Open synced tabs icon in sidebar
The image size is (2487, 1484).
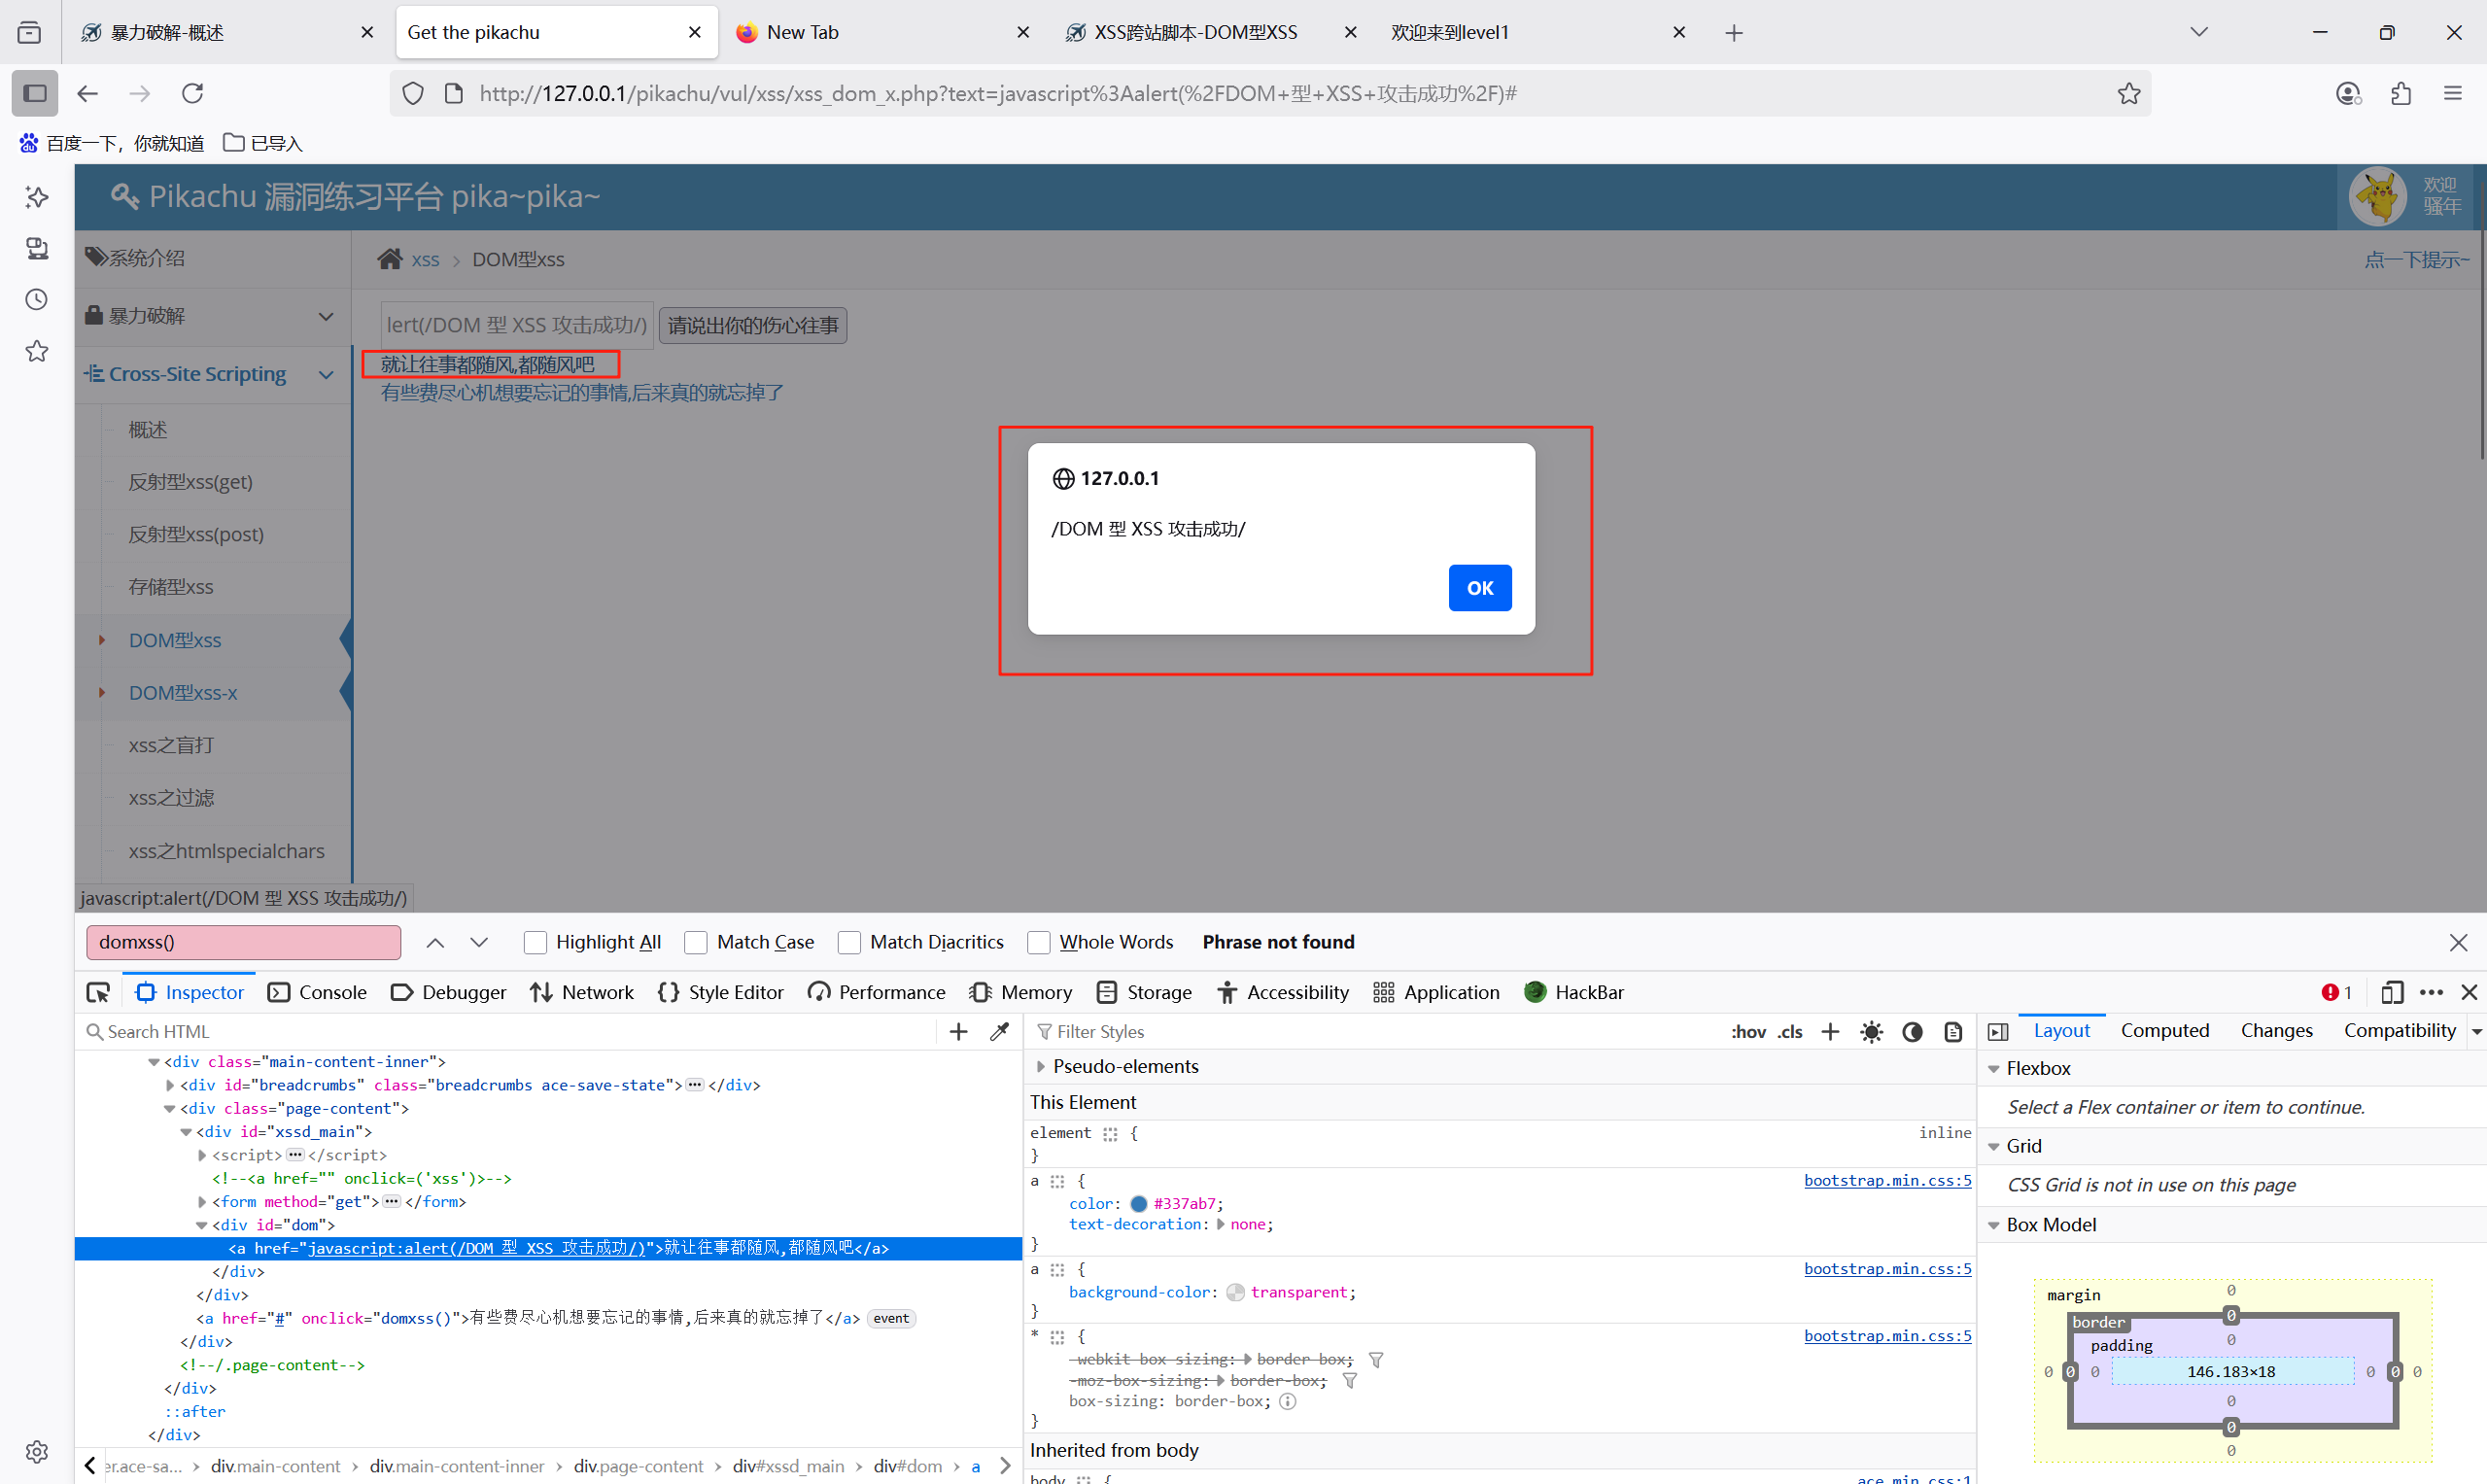pyautogui.click(x=37, y=248)
